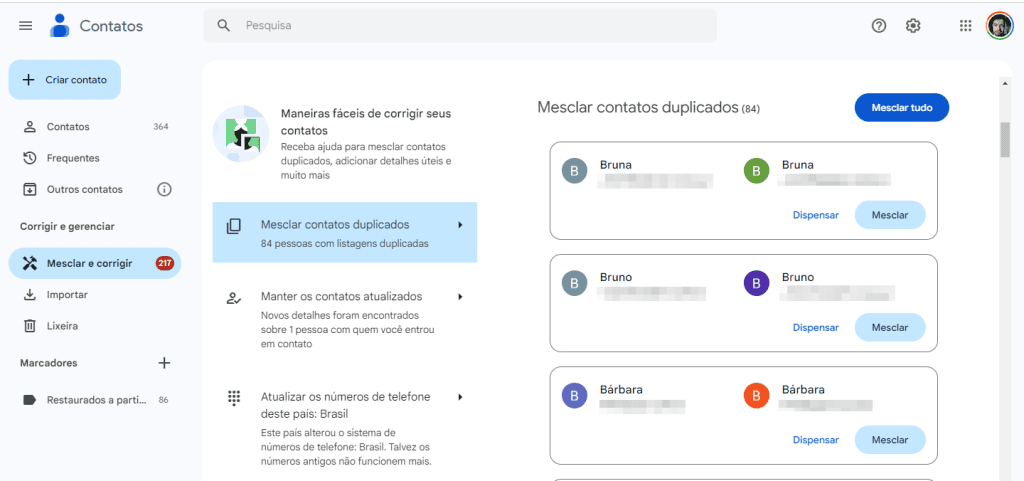Image resolution: width=1024 pixels, height=481 pixels.
Task: Click the Criar contato button
Action: [x=65, y=80]
